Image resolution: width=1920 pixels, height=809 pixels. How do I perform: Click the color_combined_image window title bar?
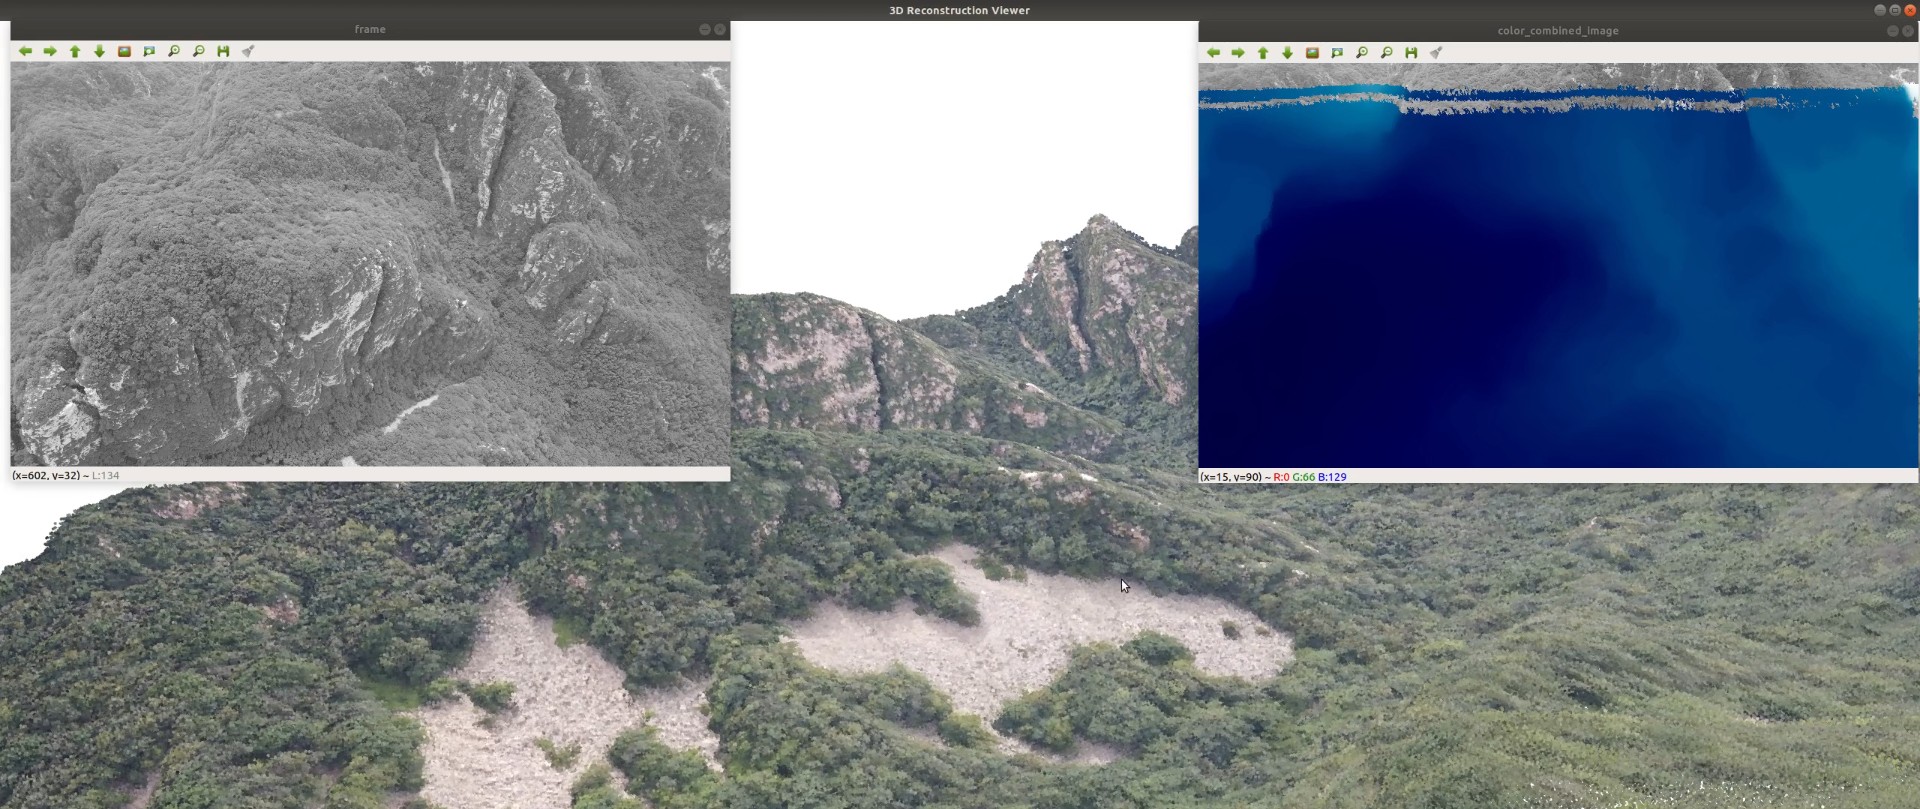[1557, 31]
